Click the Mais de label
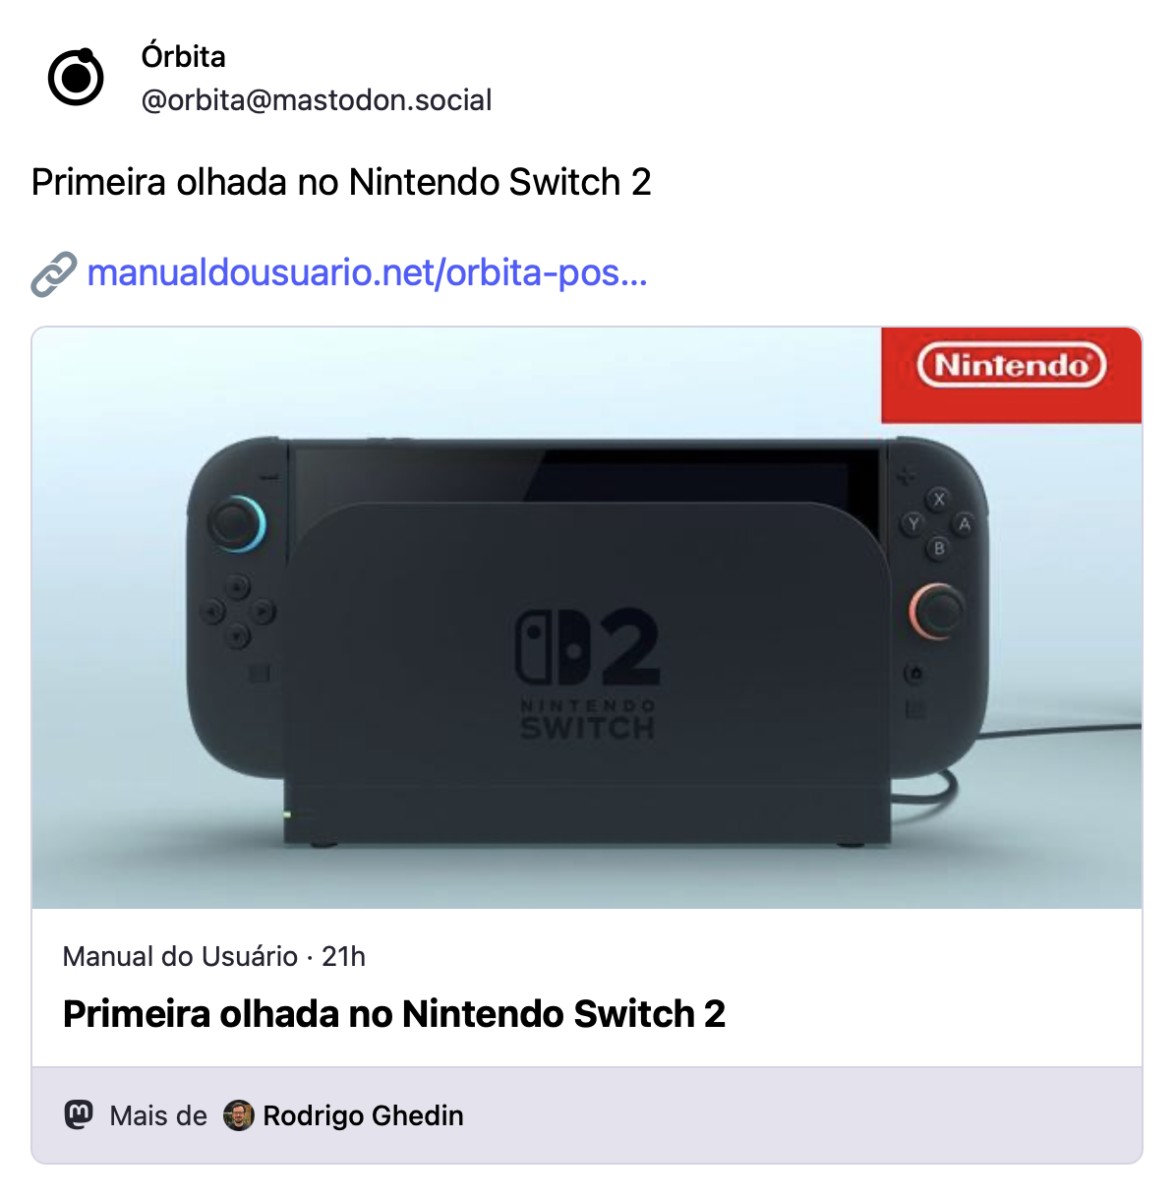The width and height of the screenshot is (1174, 1200). coord(158,1116)
